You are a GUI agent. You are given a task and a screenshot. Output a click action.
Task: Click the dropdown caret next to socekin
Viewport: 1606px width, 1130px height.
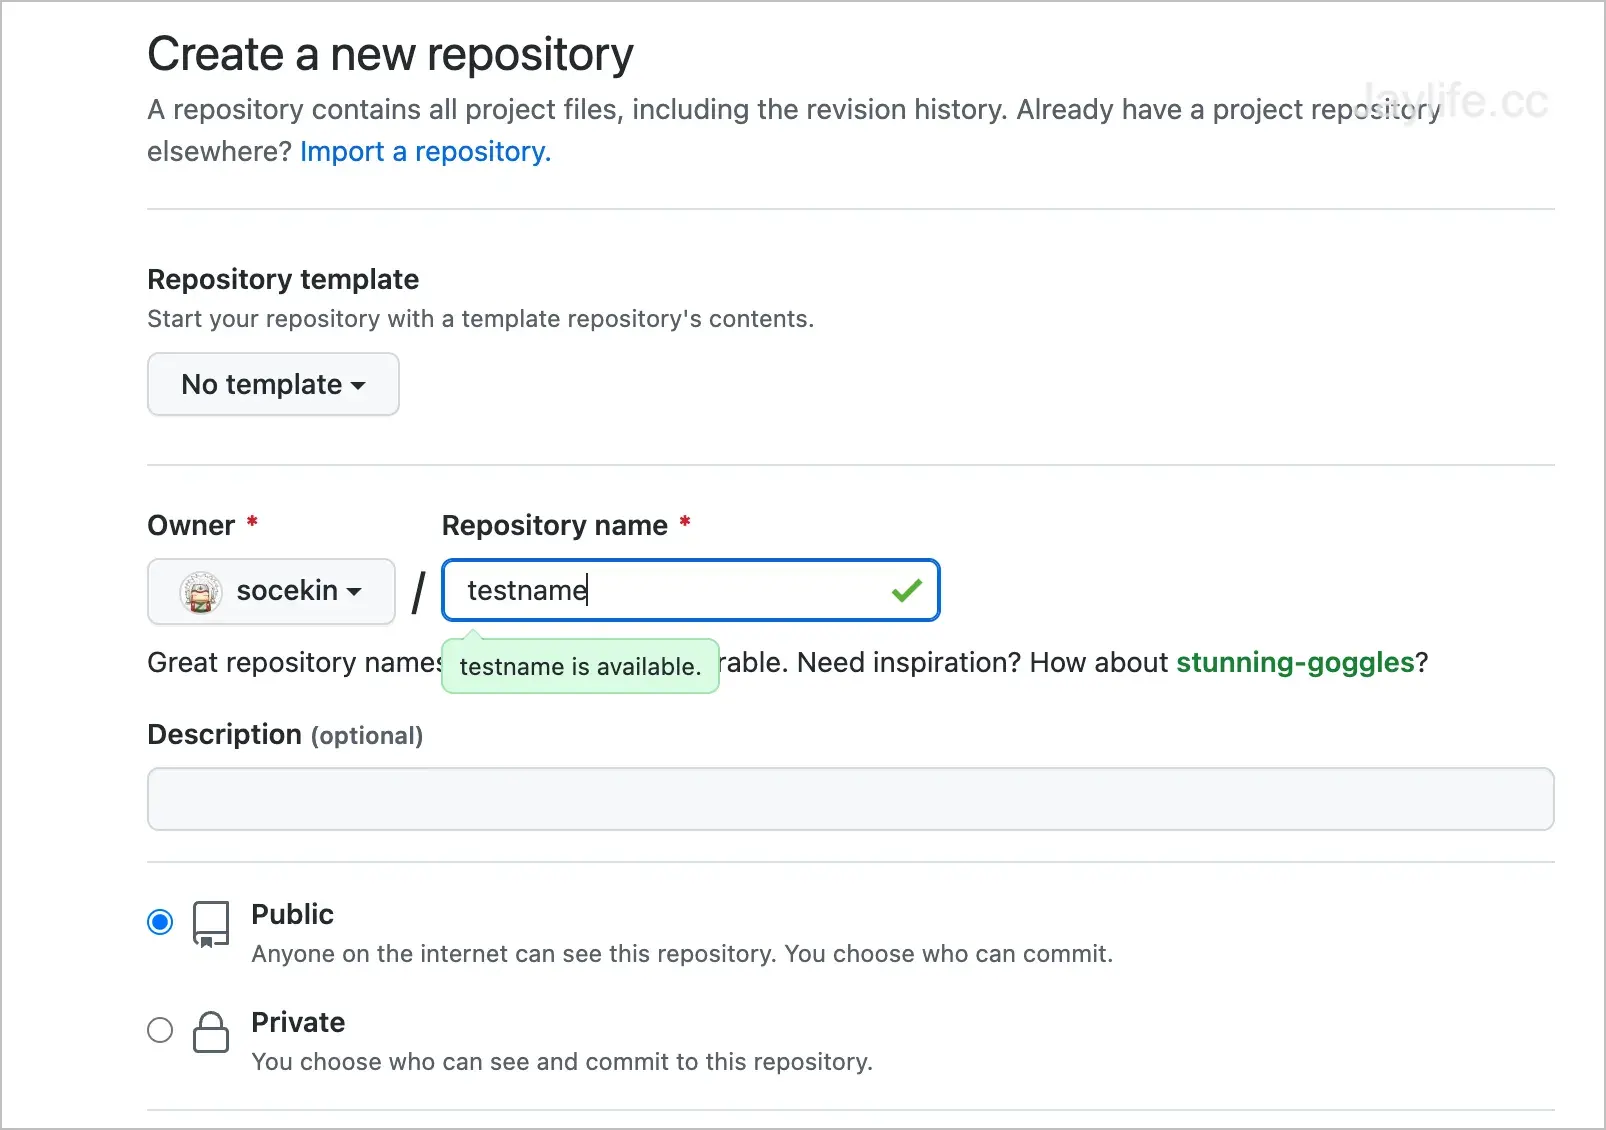click(x=355, y=591)
